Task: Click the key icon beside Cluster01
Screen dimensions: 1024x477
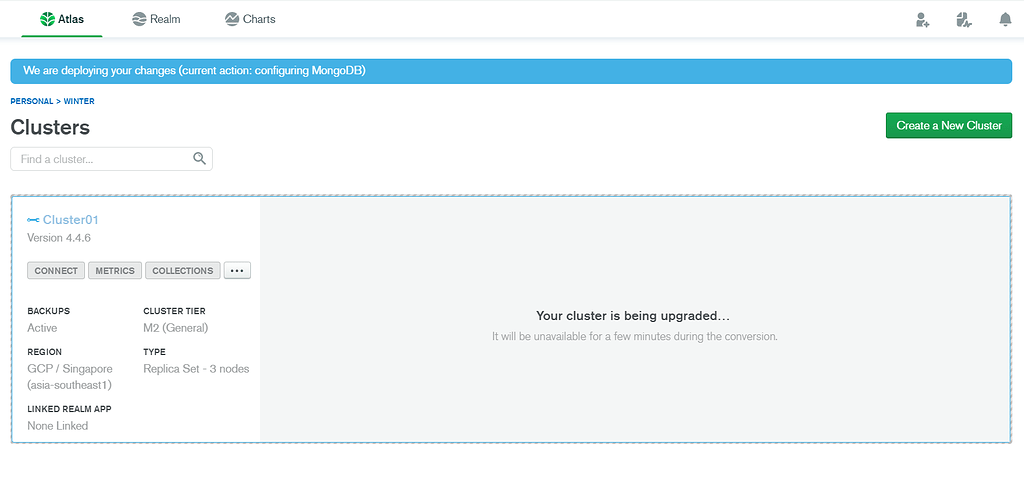Action: point(33,220)
